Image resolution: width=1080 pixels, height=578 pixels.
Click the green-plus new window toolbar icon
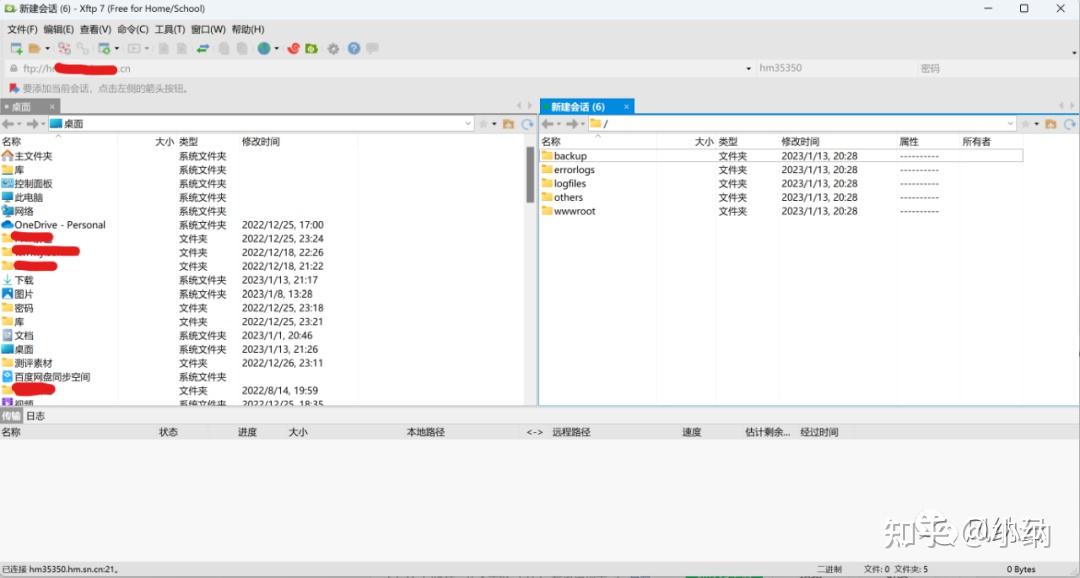tap(103, 48)
